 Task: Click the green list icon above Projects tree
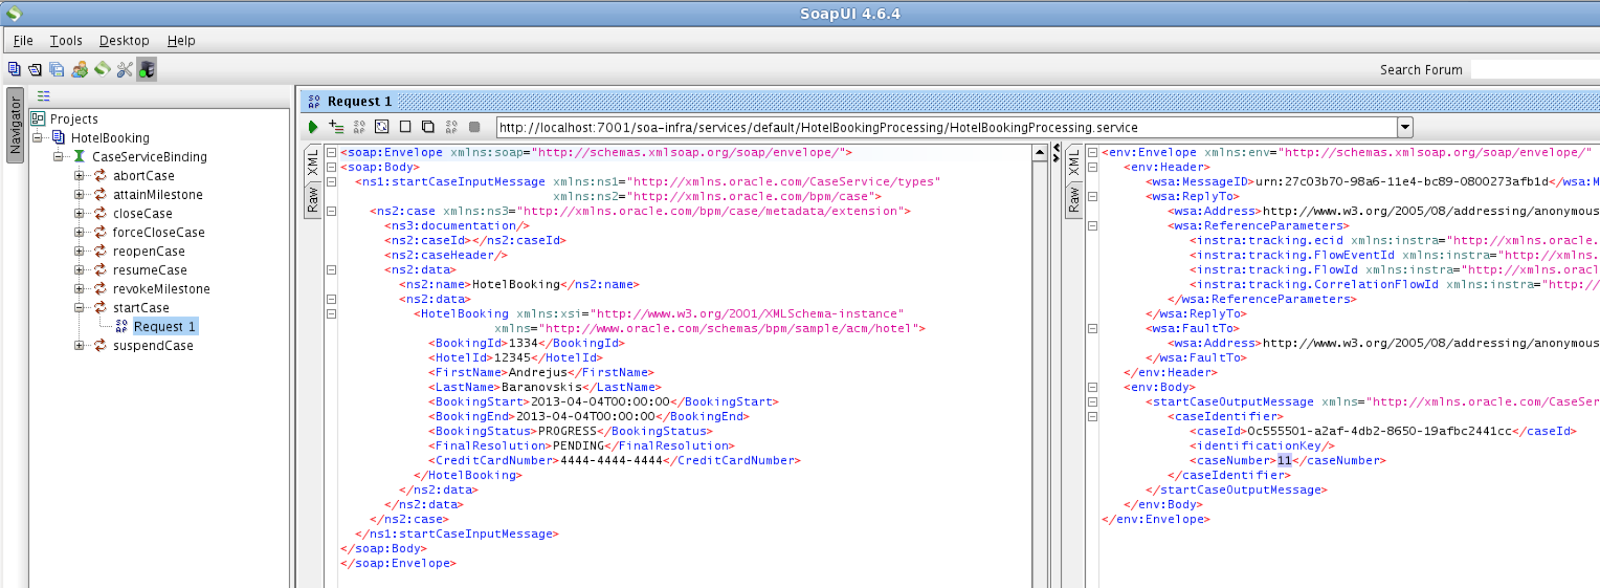(x=43, y=96)
